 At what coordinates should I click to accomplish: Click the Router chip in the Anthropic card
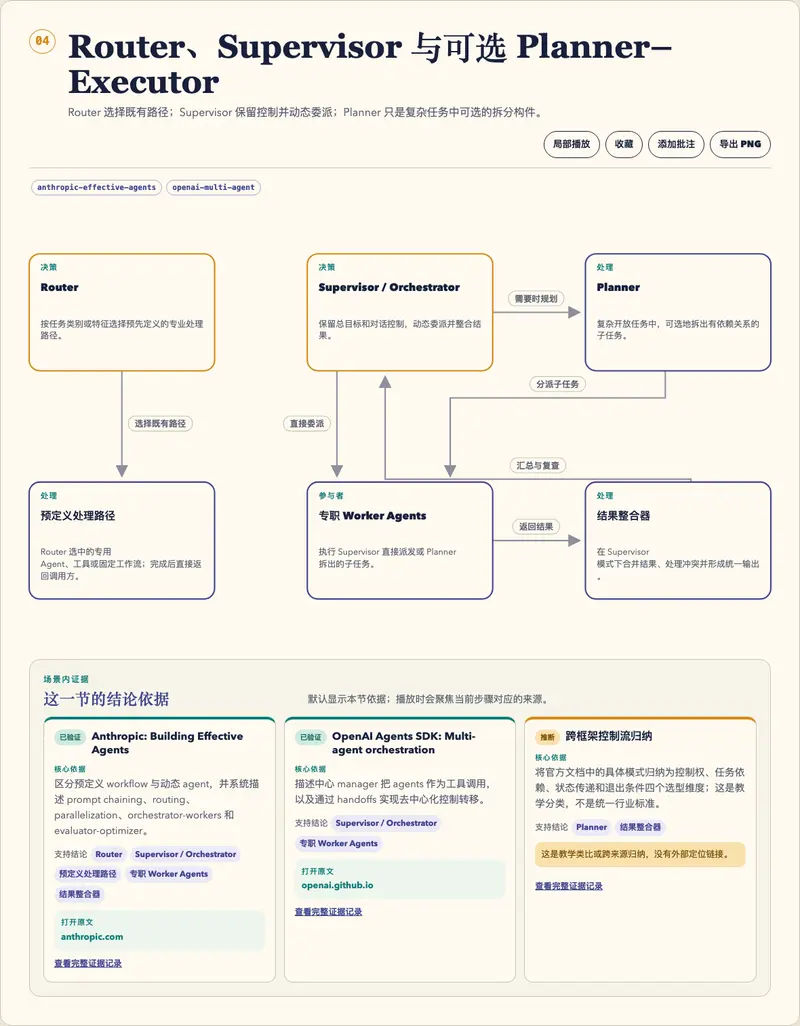[109, 854]
